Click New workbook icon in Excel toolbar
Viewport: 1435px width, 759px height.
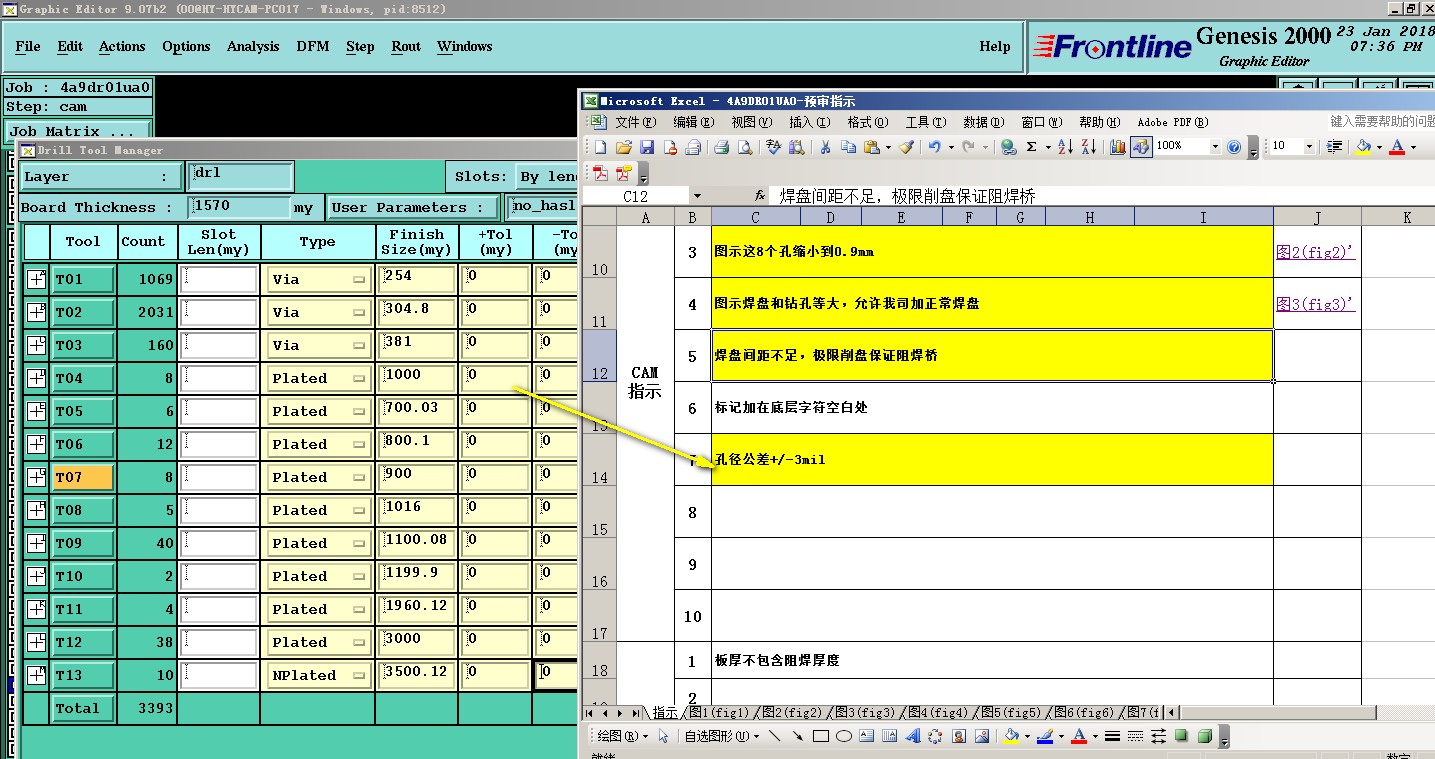[x=600, y=146]
